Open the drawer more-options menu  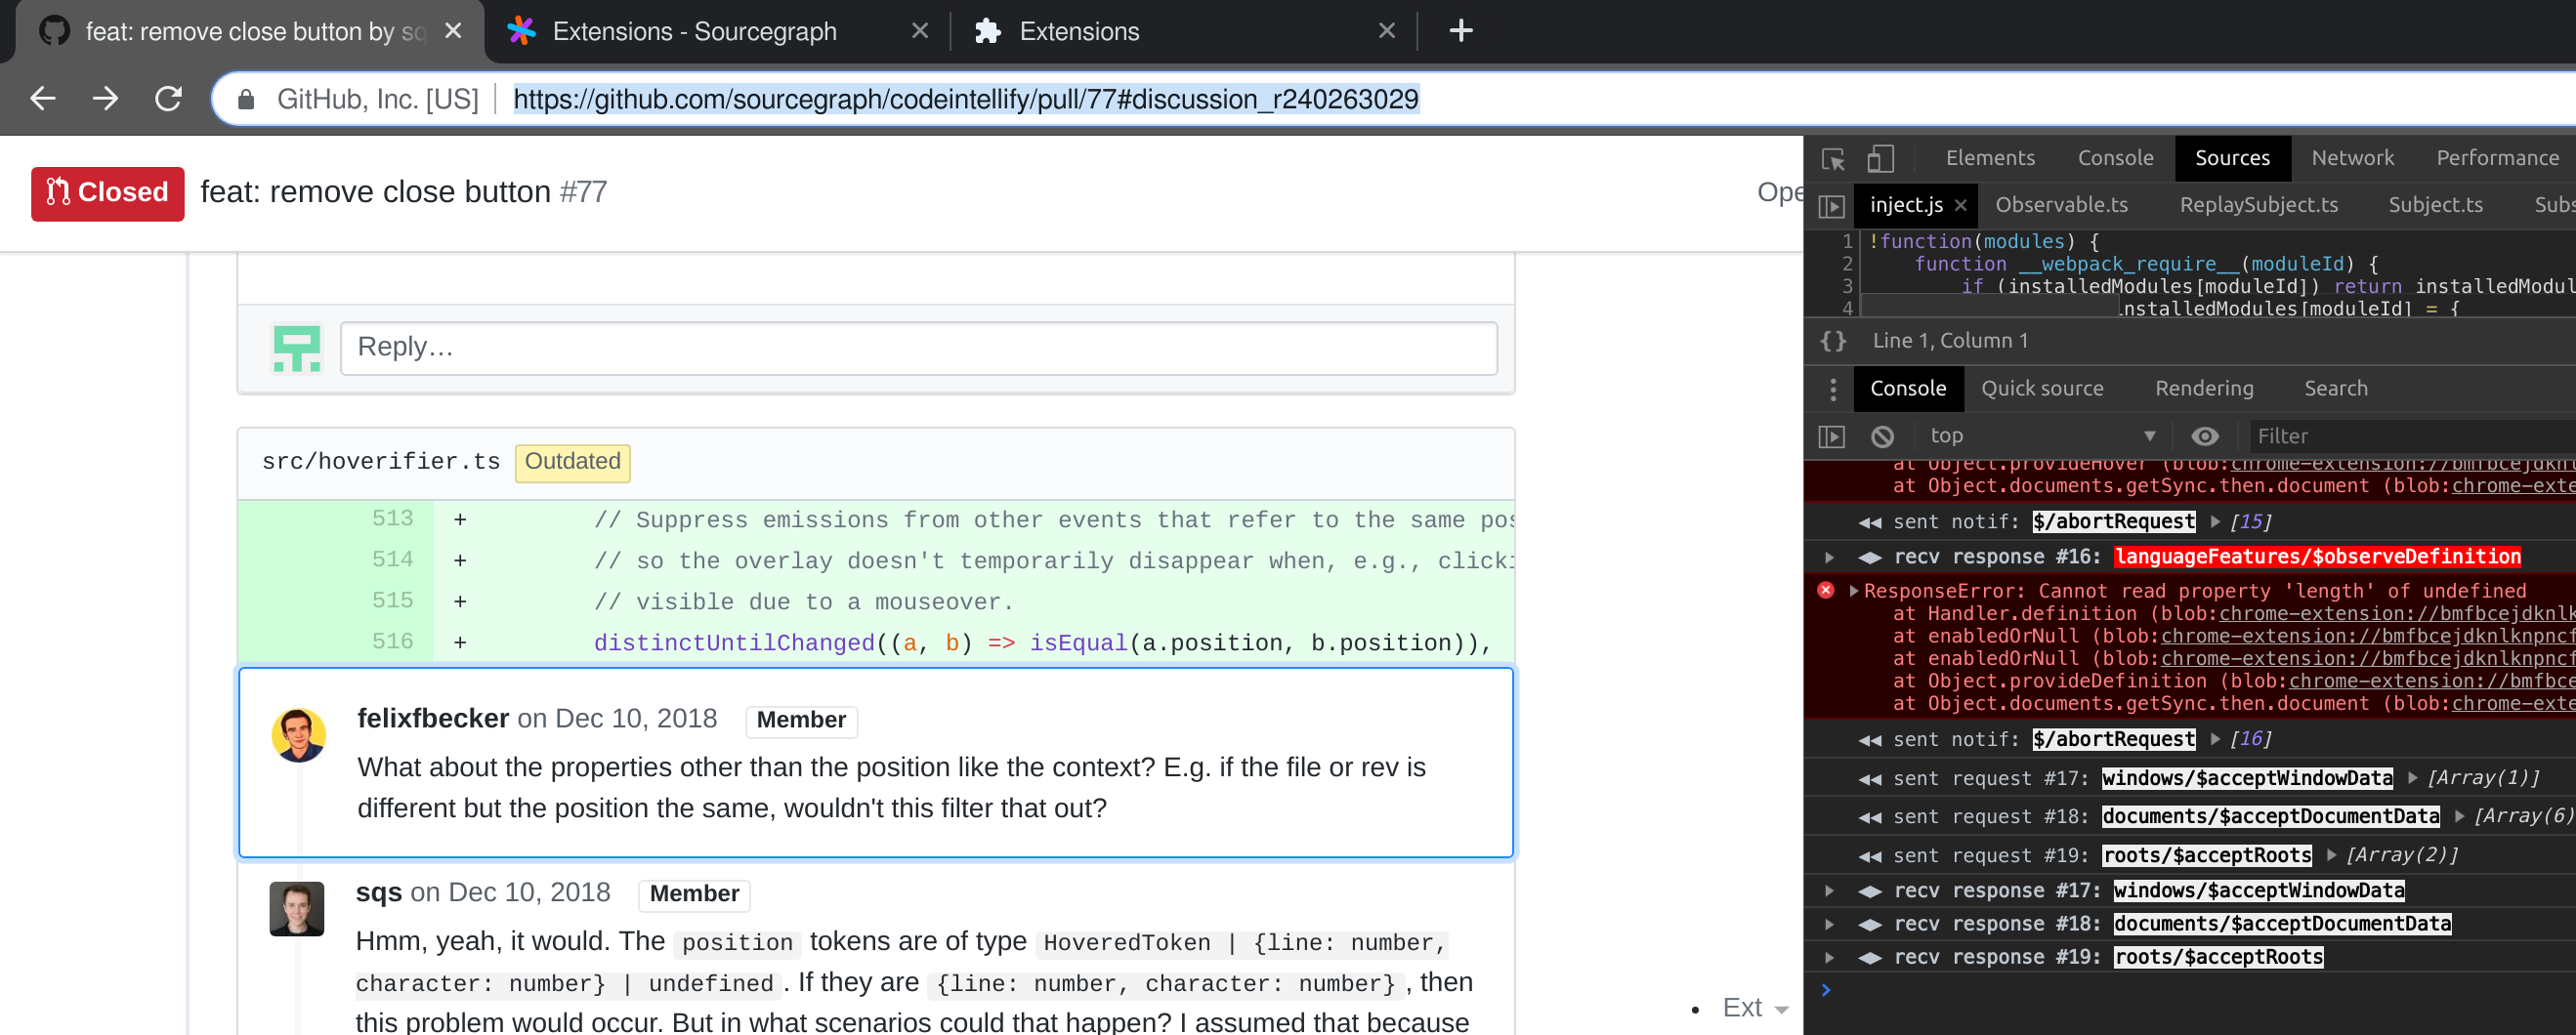(1832, 389)
